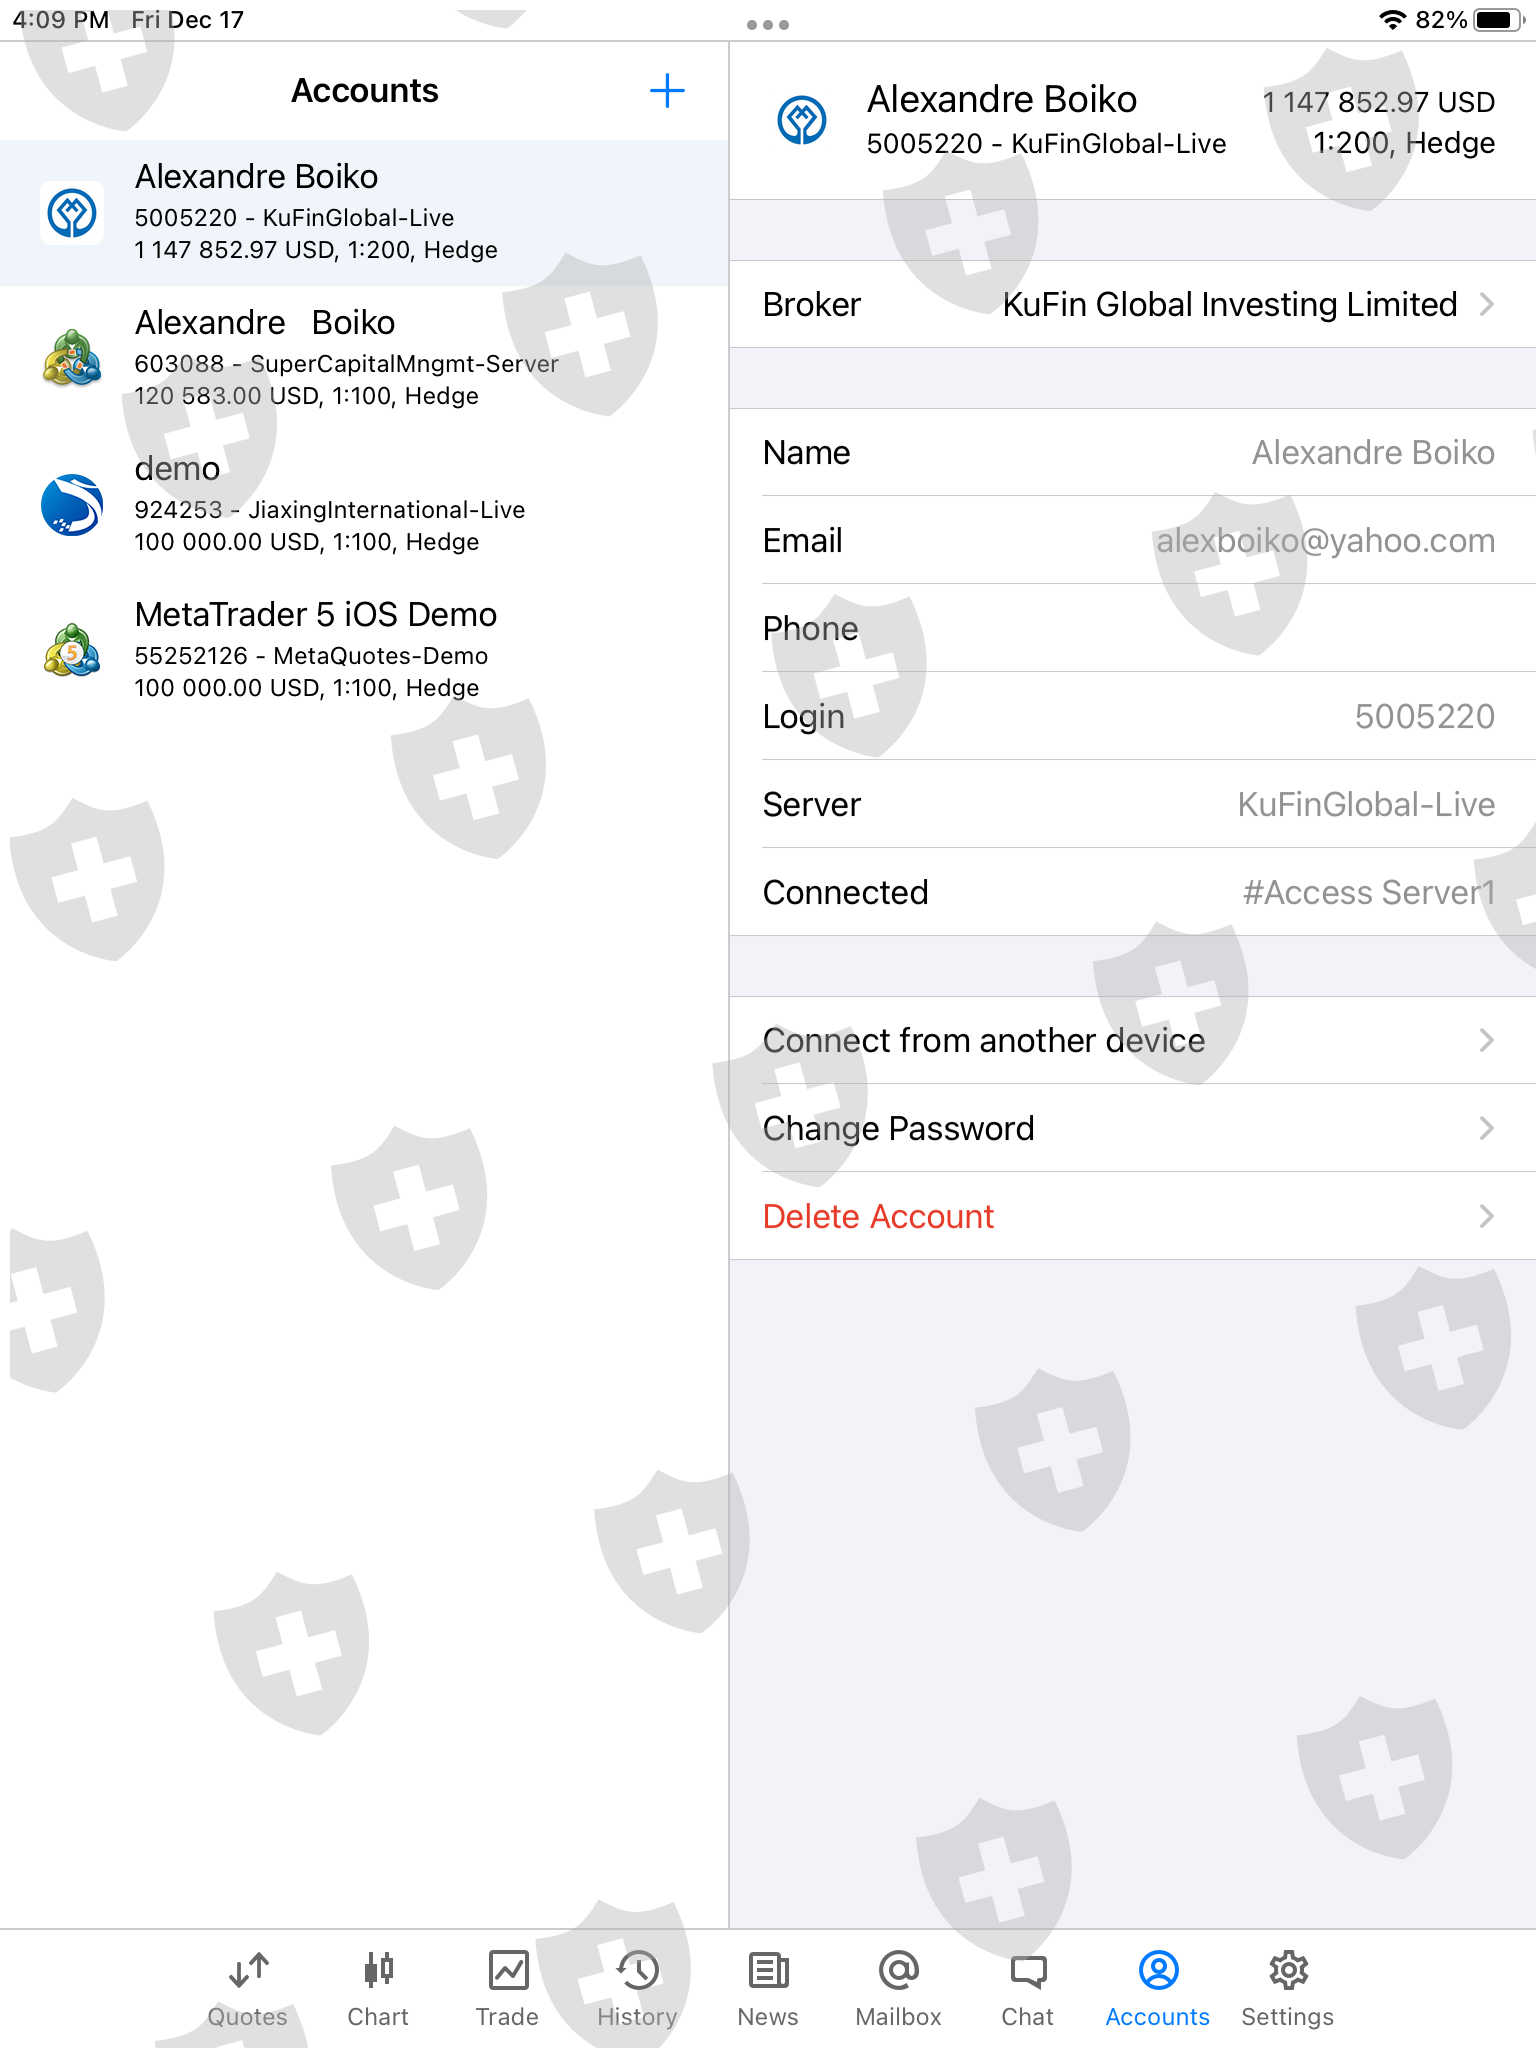Viewport: 1536px width, 2048px height.
Task: Select the SuperCapitalMngmt-Server account 603088
Action: (364, 359)
